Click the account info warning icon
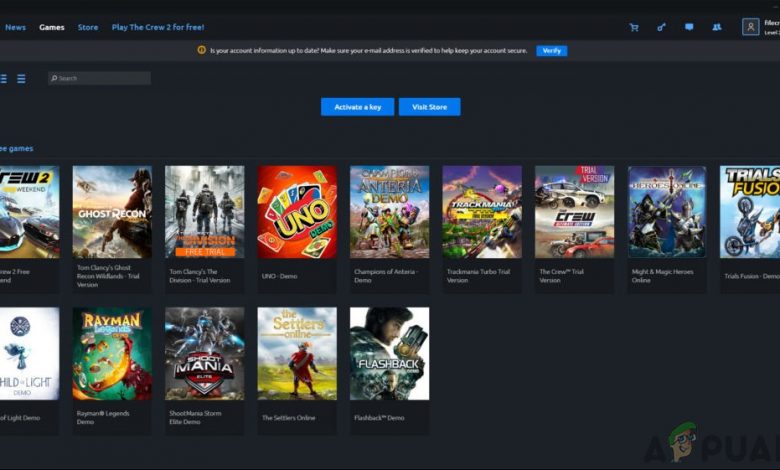The height and width of the screenshot is (470, 780). tap(201, 50)
